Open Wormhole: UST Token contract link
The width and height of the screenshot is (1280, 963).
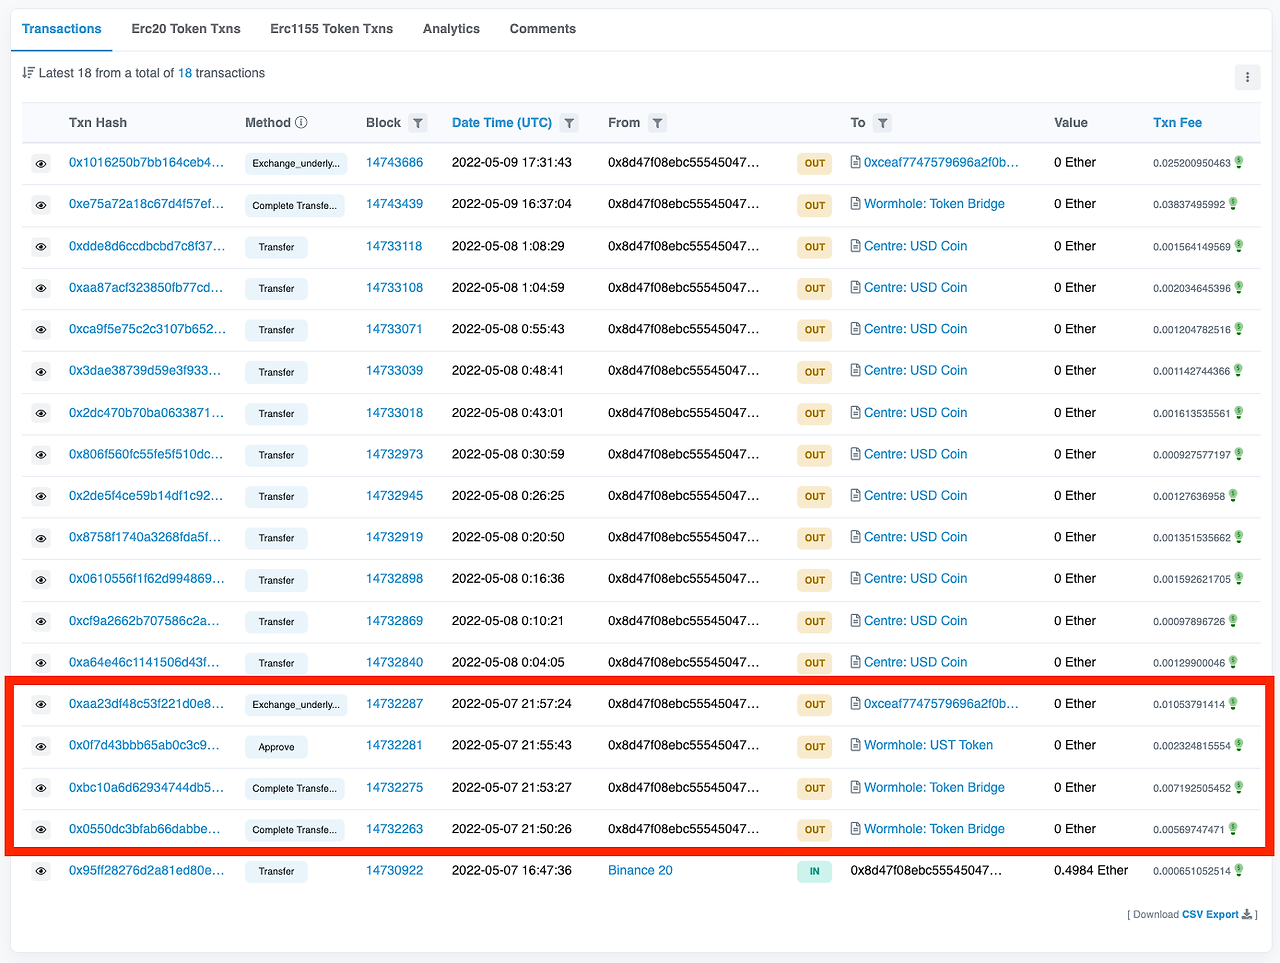tap(928, 745)
